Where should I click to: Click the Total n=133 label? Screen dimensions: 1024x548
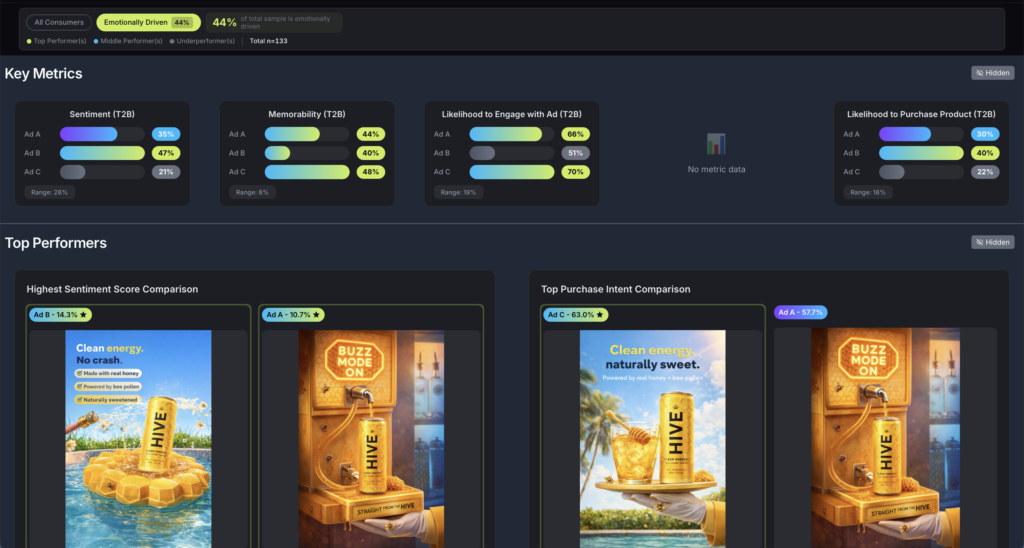(x=268, y=41)
